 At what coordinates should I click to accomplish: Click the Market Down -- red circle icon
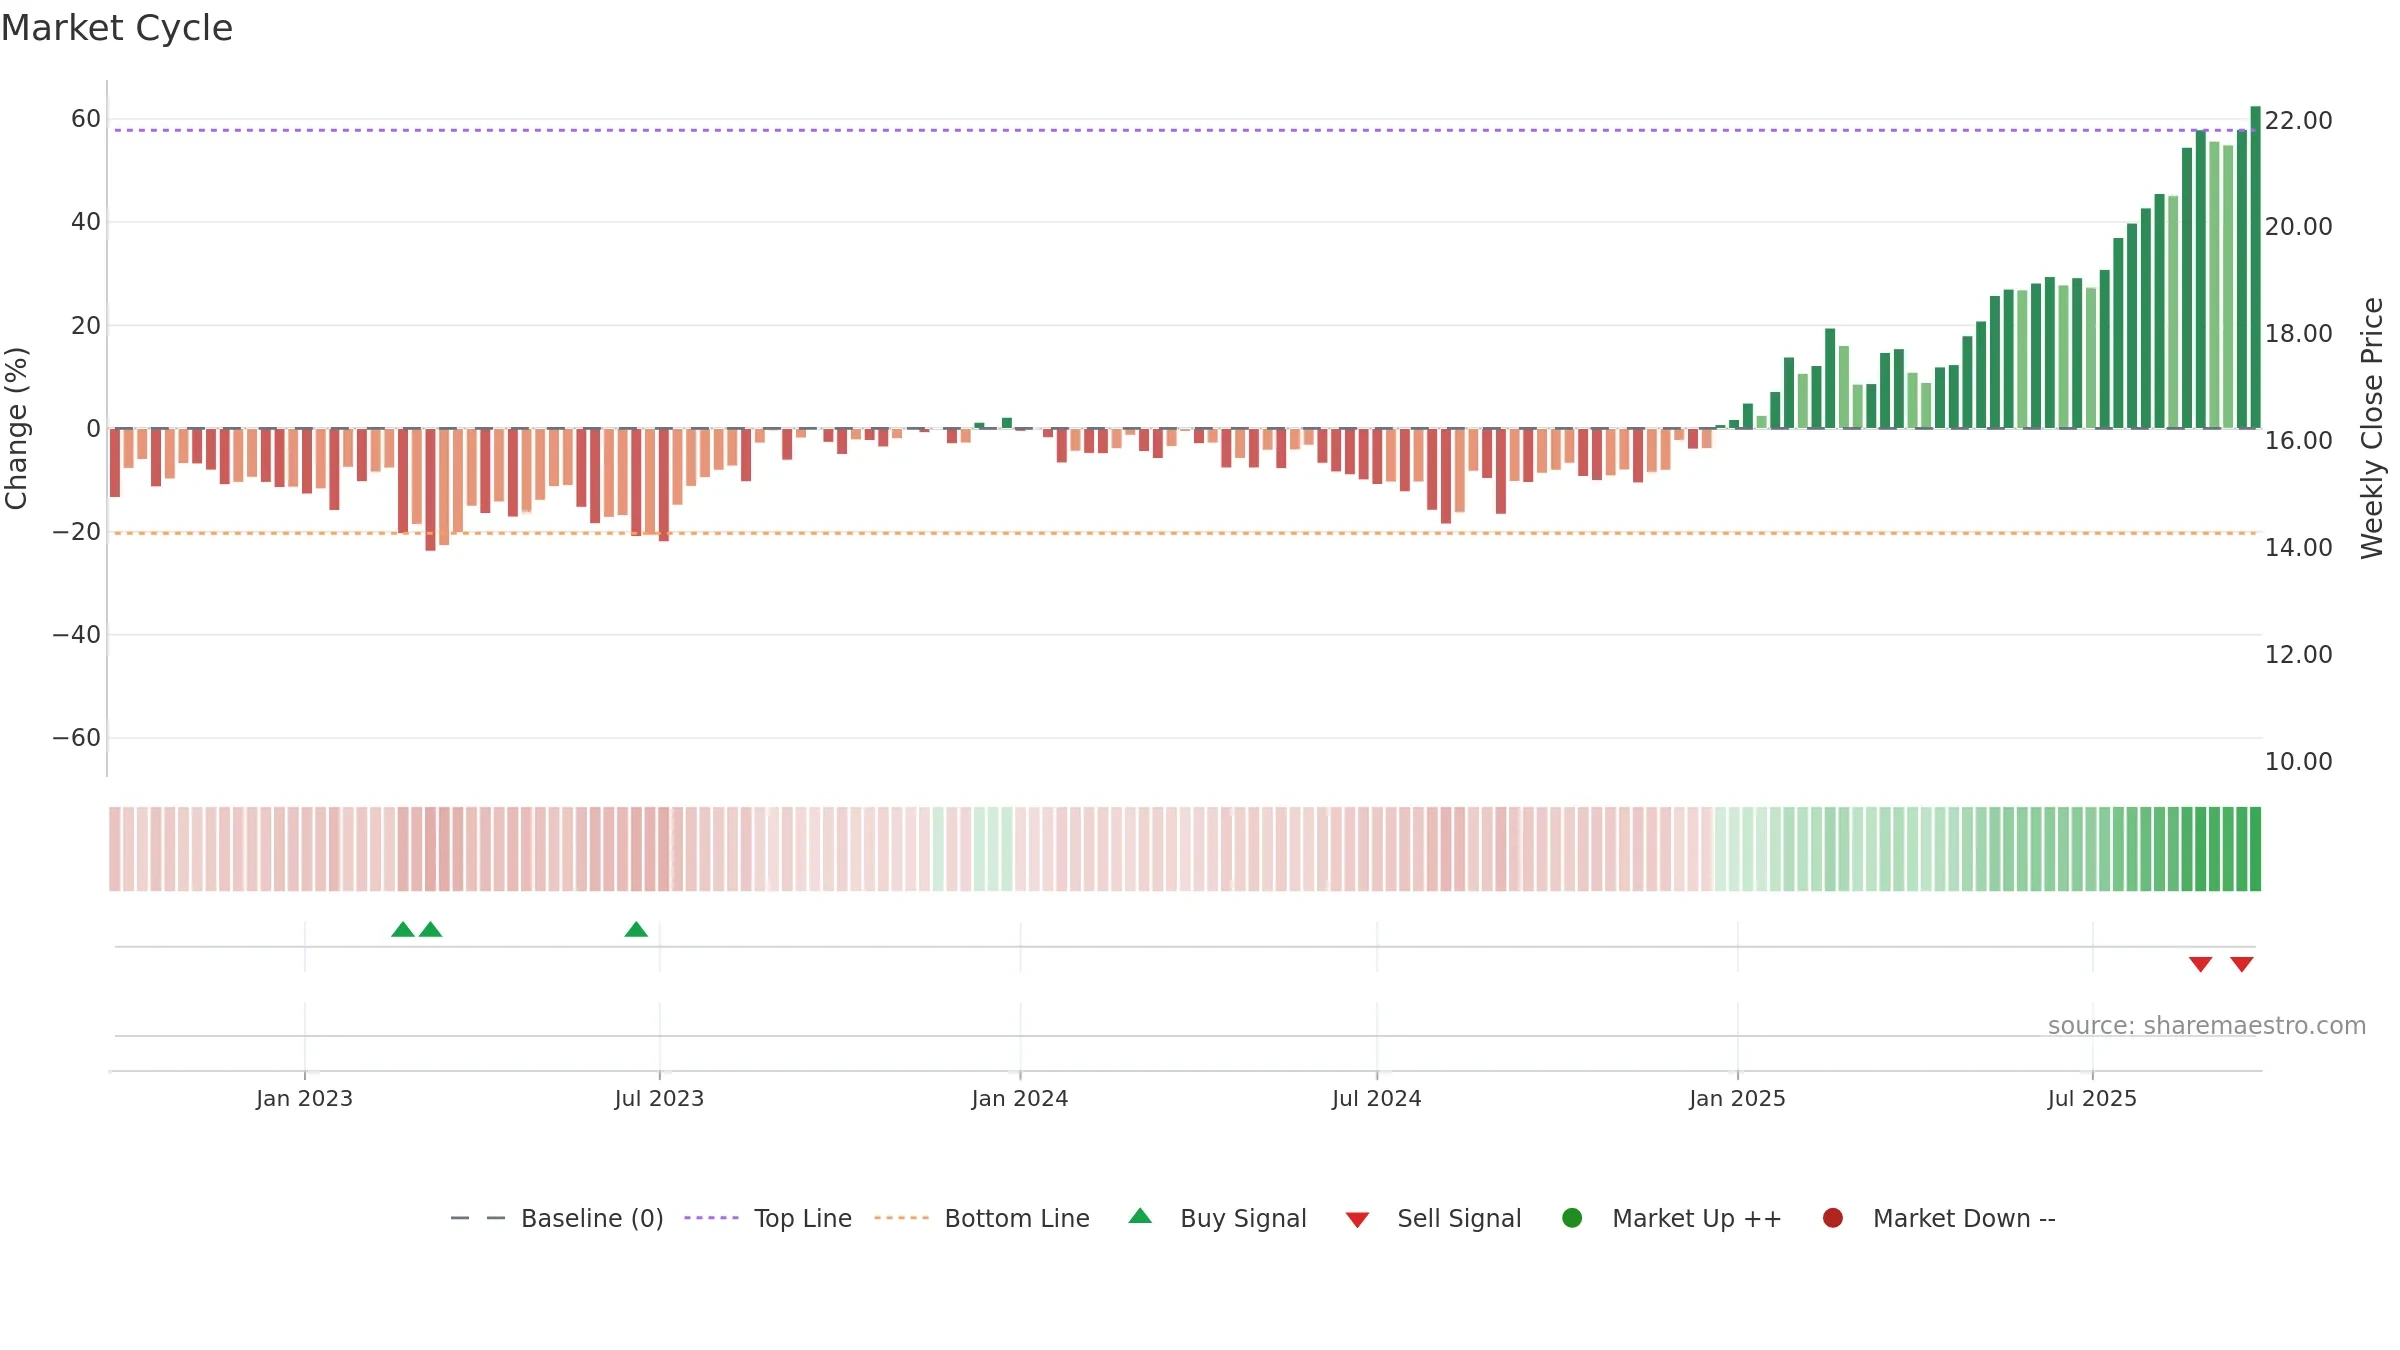pos(1833,1218)
